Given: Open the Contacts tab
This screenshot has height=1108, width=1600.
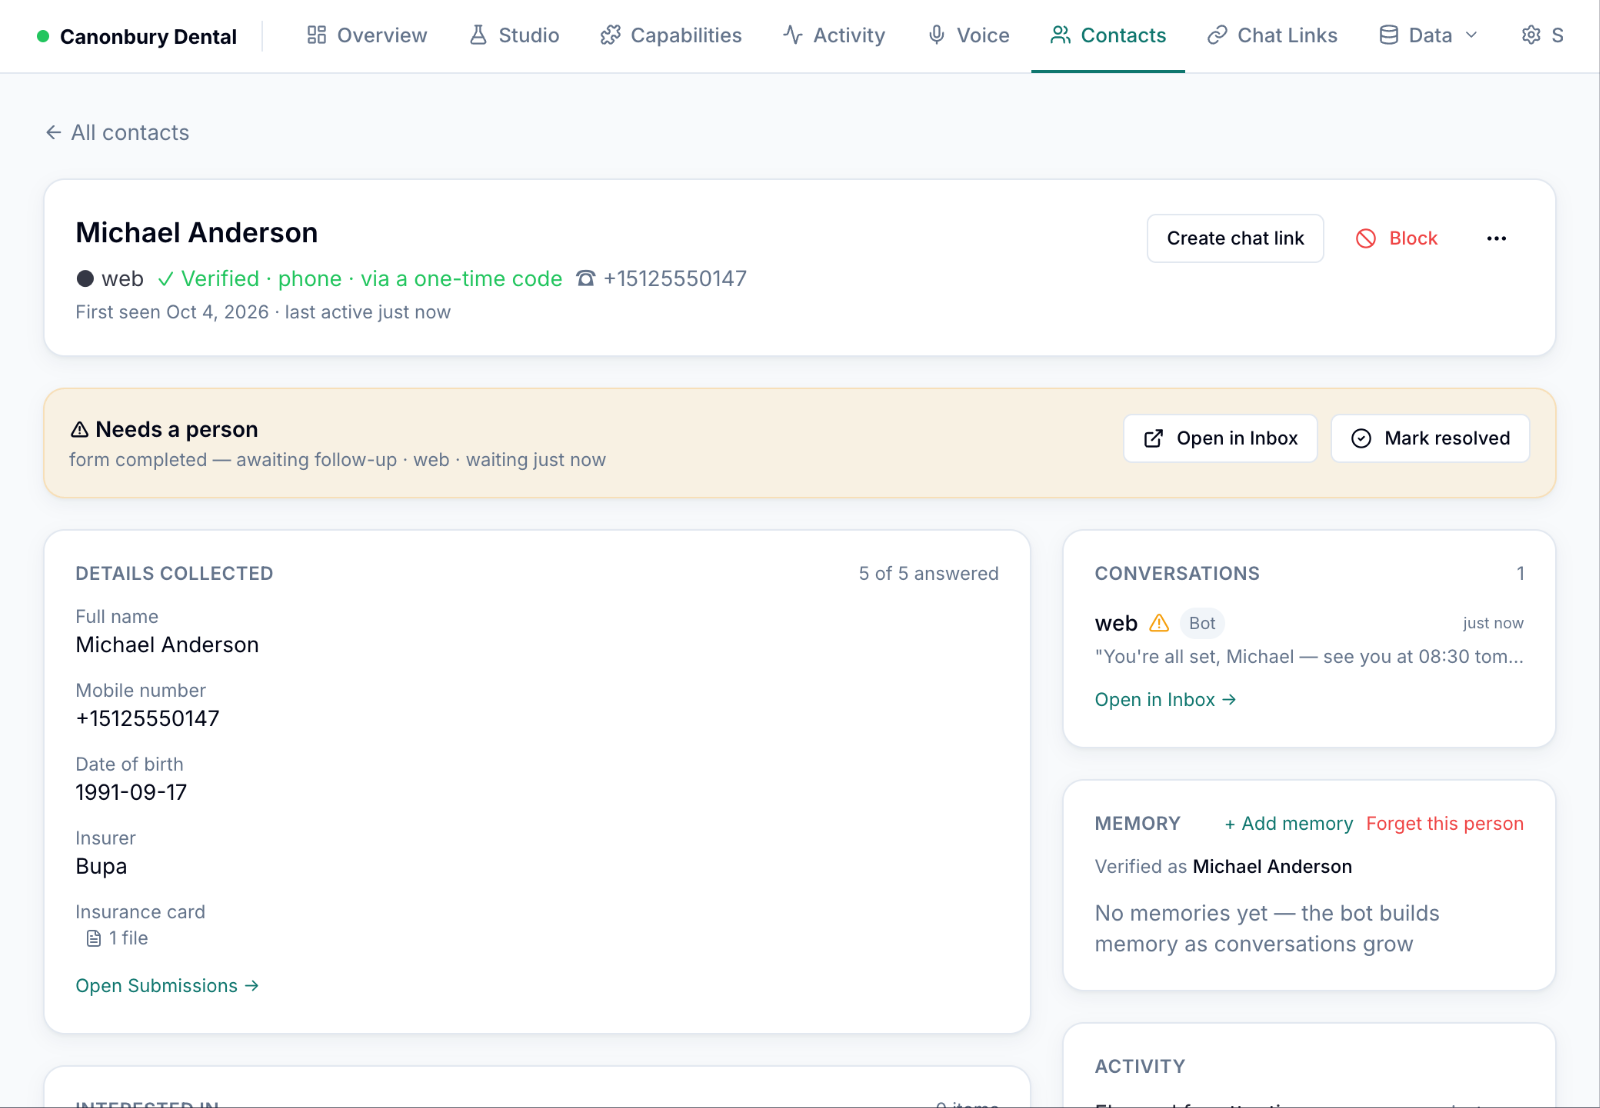Looking at the screenshot, I should [1108, 36].
